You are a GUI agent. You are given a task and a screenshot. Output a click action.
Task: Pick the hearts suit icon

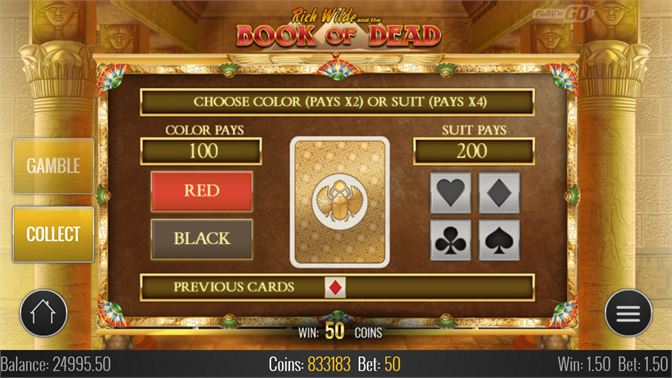point(450,193)
